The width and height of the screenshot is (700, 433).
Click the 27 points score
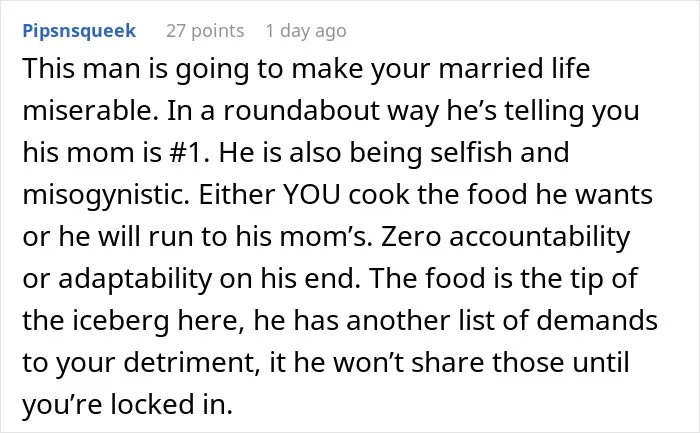(205, 31)
